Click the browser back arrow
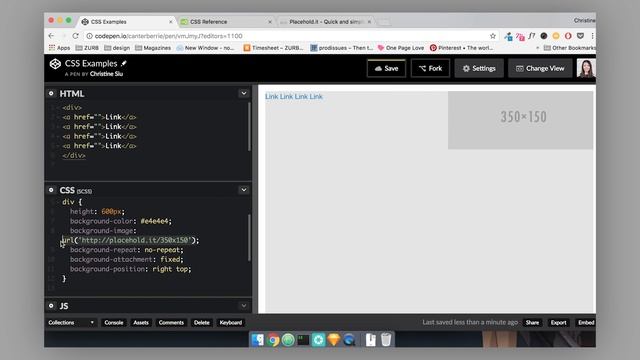 point(51,36)
